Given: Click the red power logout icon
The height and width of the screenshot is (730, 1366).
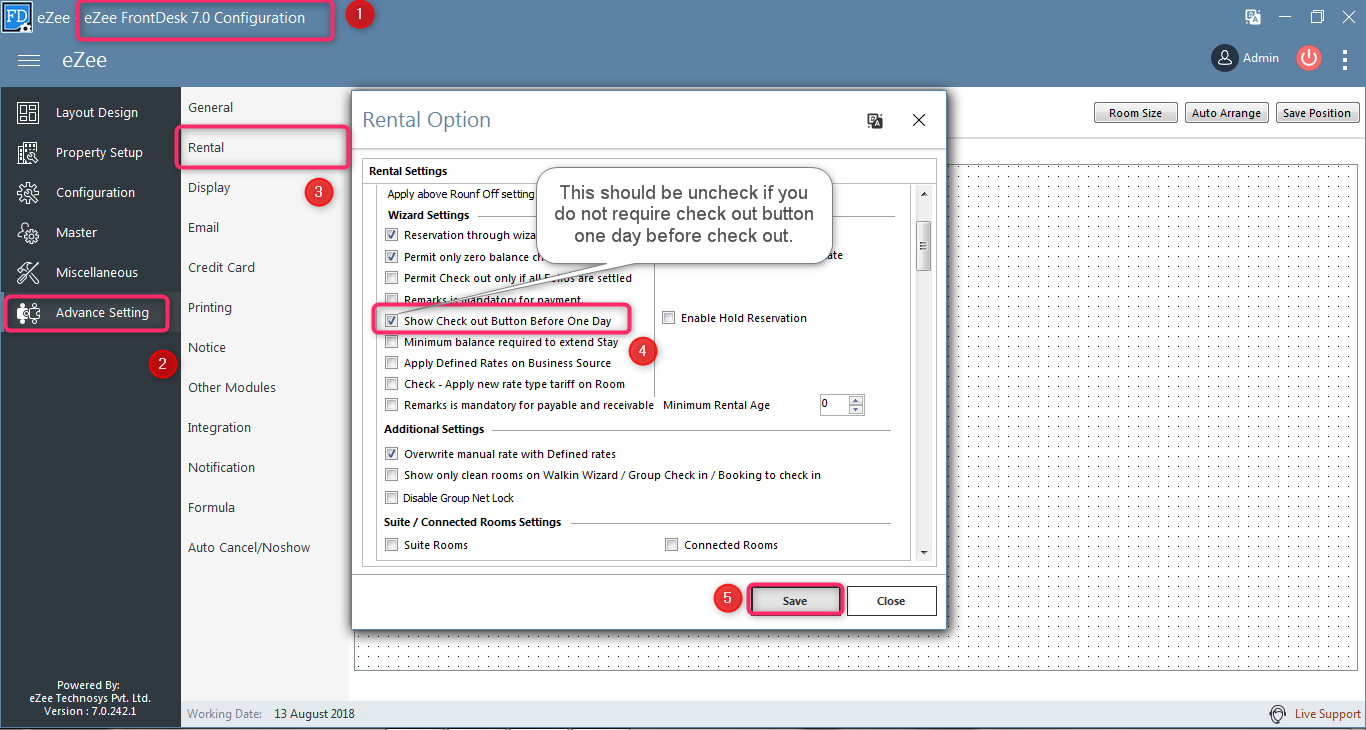Looking at the screenshot, I should pyautogui.click(x=1308, y=58).
